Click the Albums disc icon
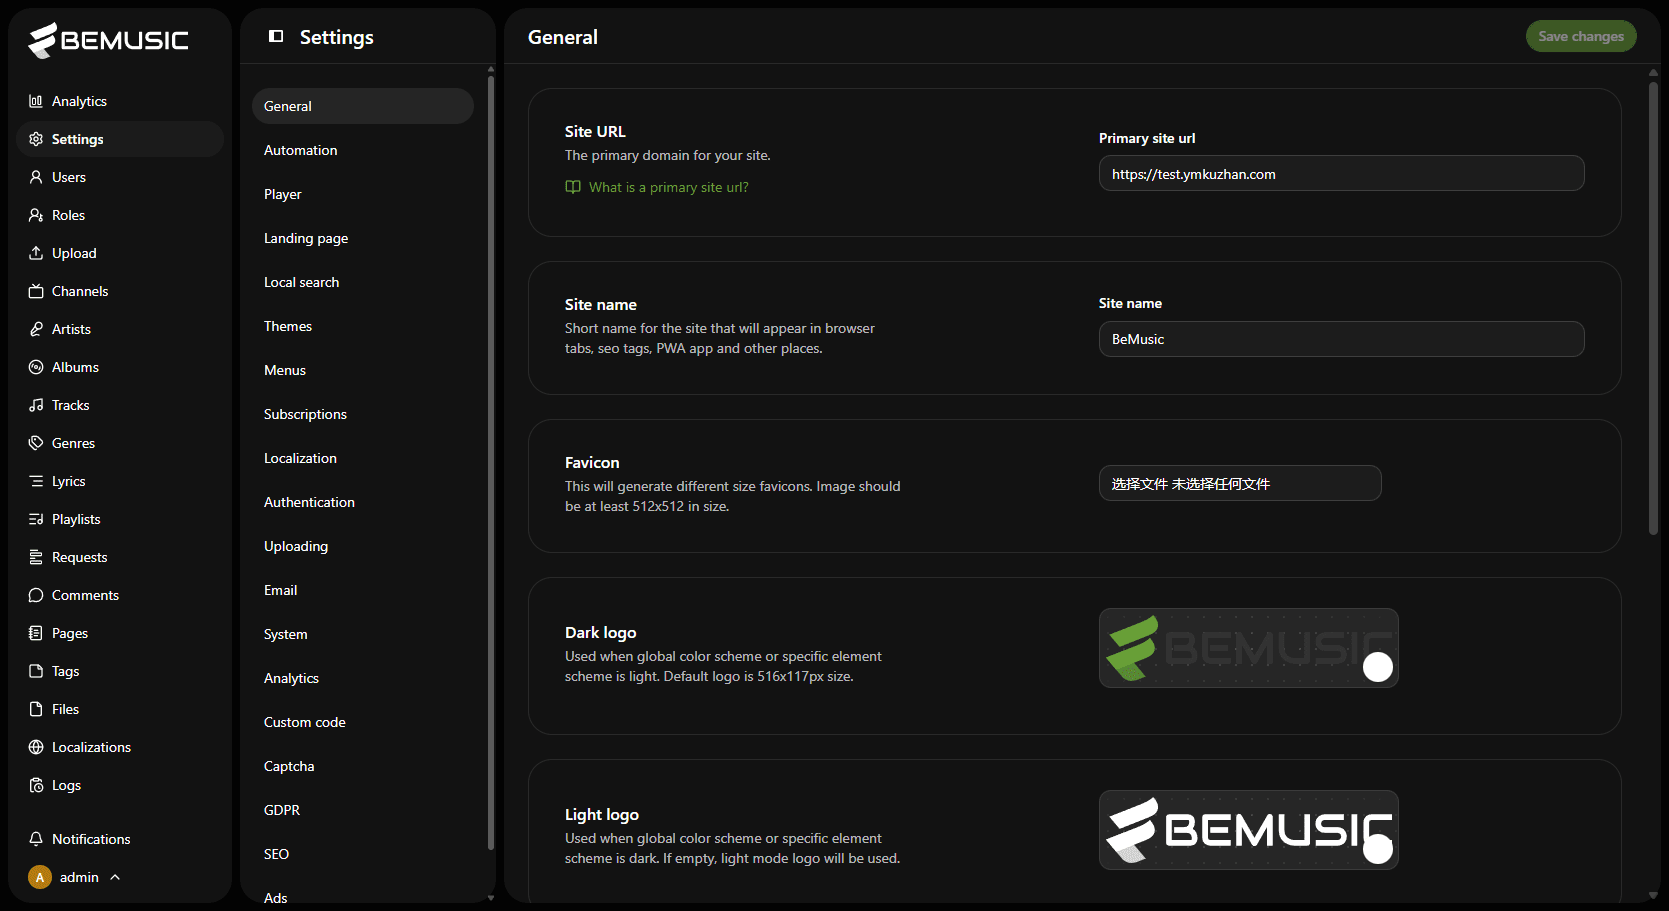Screen dimensions: 1669x911 [x=36, y=367]
